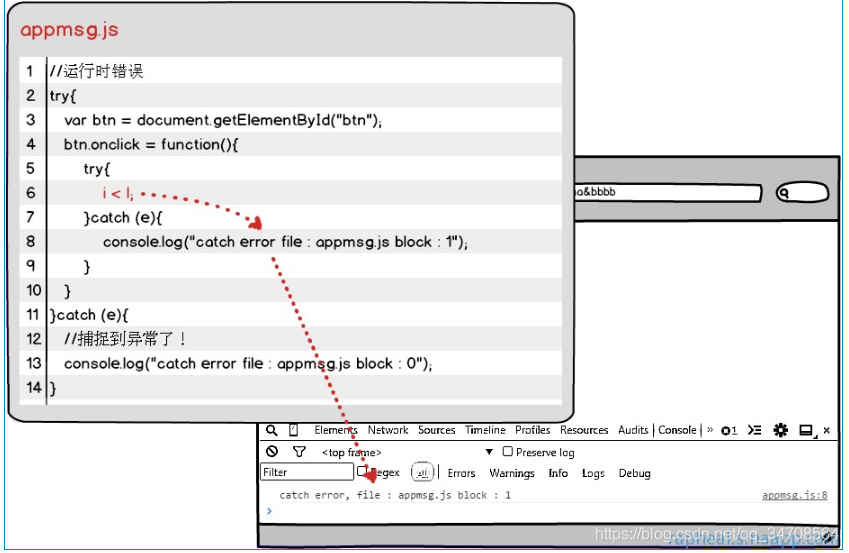This screenshot has height=553, width=849.
Task: Open the top frame dropdown
Action: pos(407,452)
